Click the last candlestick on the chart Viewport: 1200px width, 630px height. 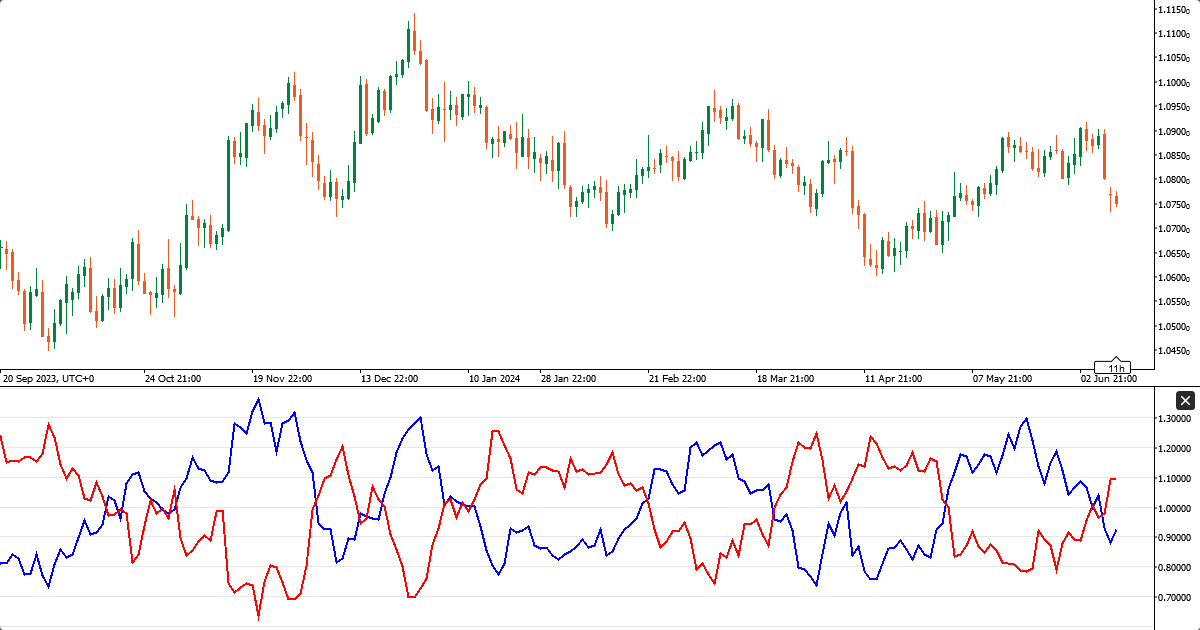tap(1116, 200)
